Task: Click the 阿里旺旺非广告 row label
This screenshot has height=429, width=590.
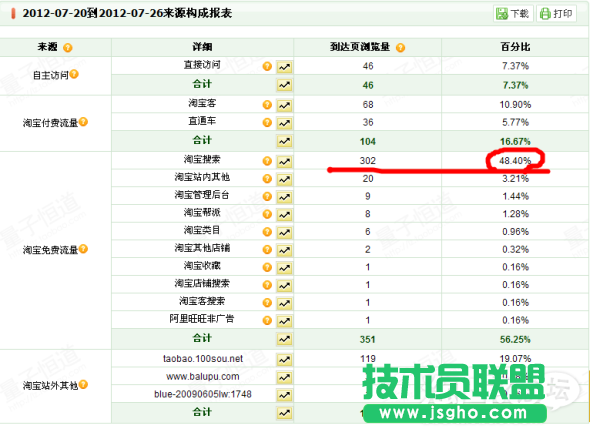Action: point(202,319)
